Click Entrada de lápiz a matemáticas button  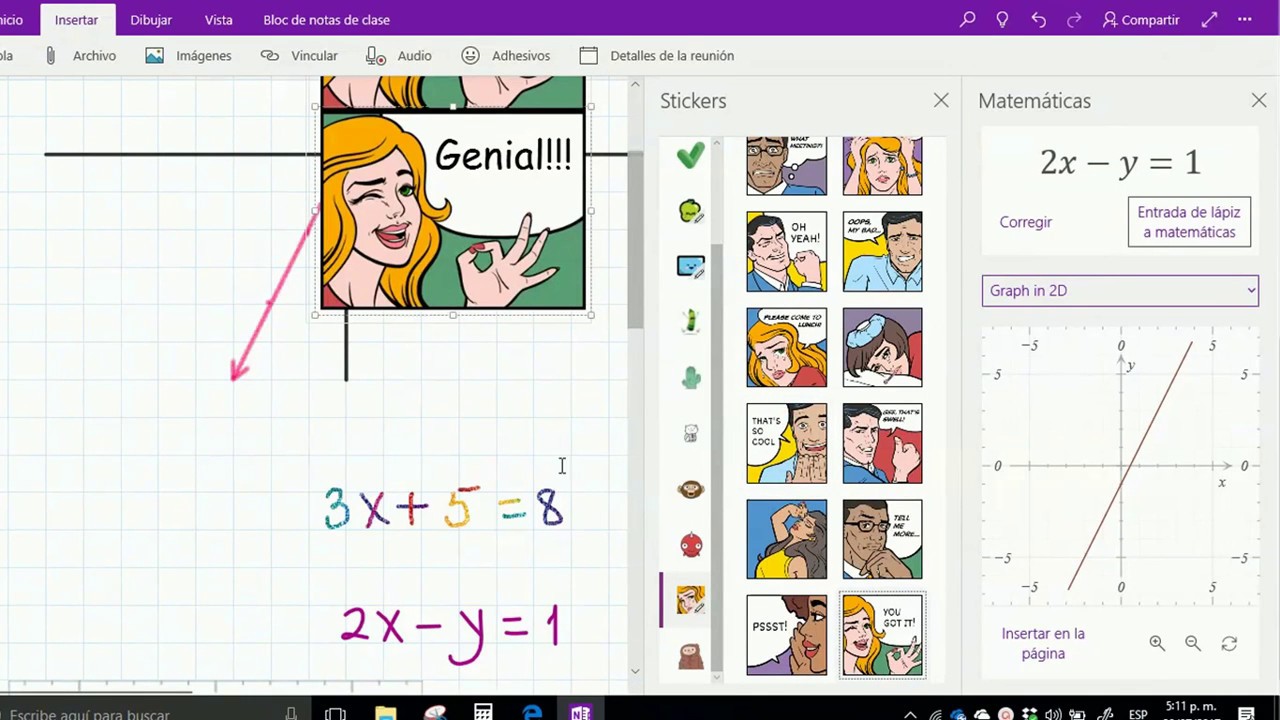pos(1189,222)
